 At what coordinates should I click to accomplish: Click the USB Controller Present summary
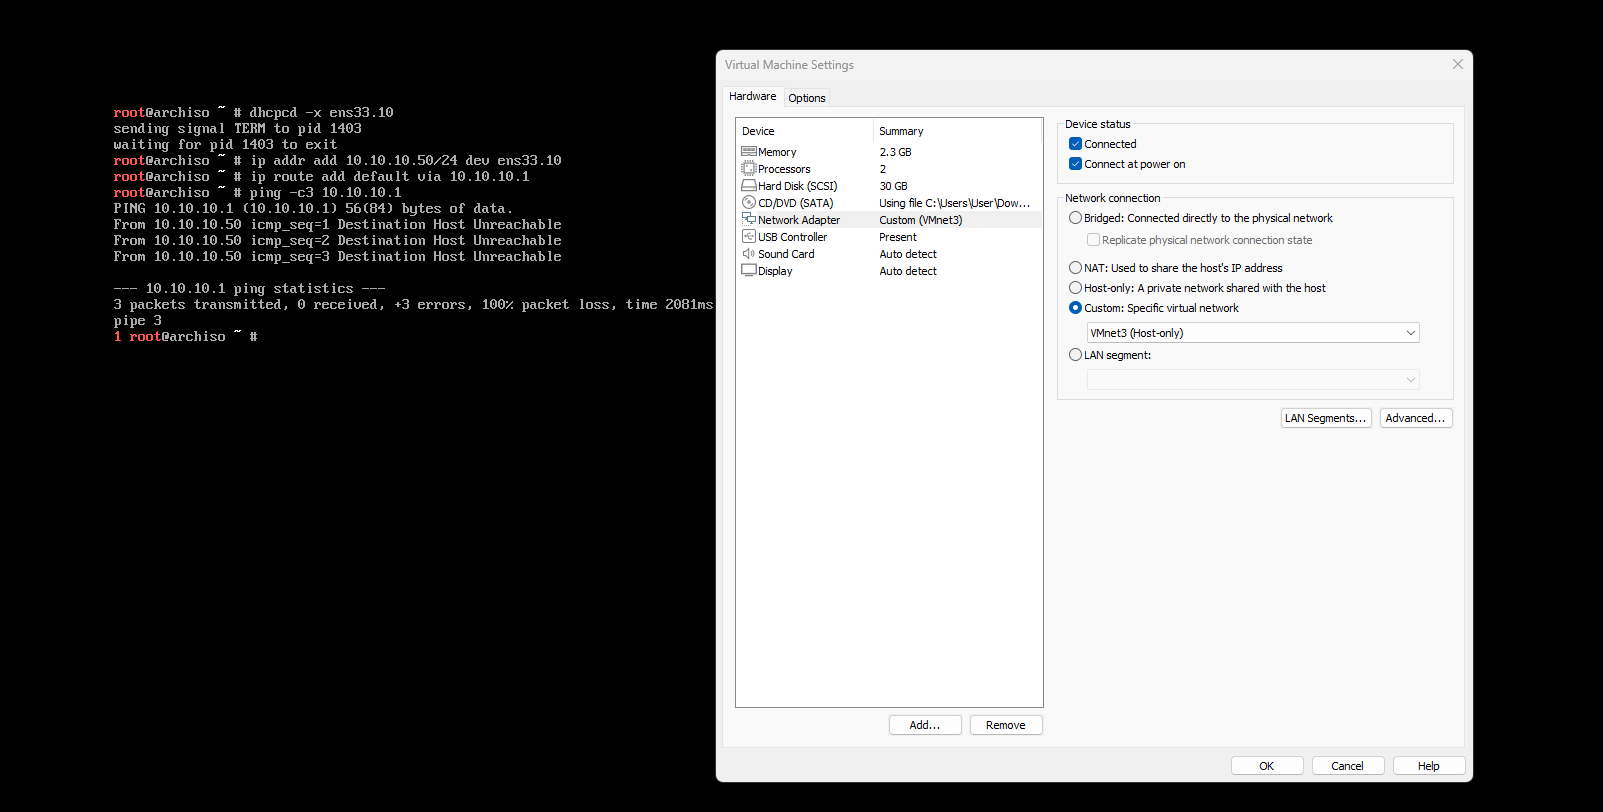click(x=897, y=237)
